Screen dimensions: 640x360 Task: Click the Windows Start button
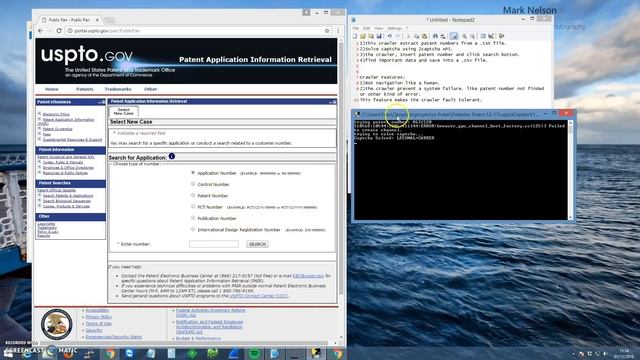8,353
